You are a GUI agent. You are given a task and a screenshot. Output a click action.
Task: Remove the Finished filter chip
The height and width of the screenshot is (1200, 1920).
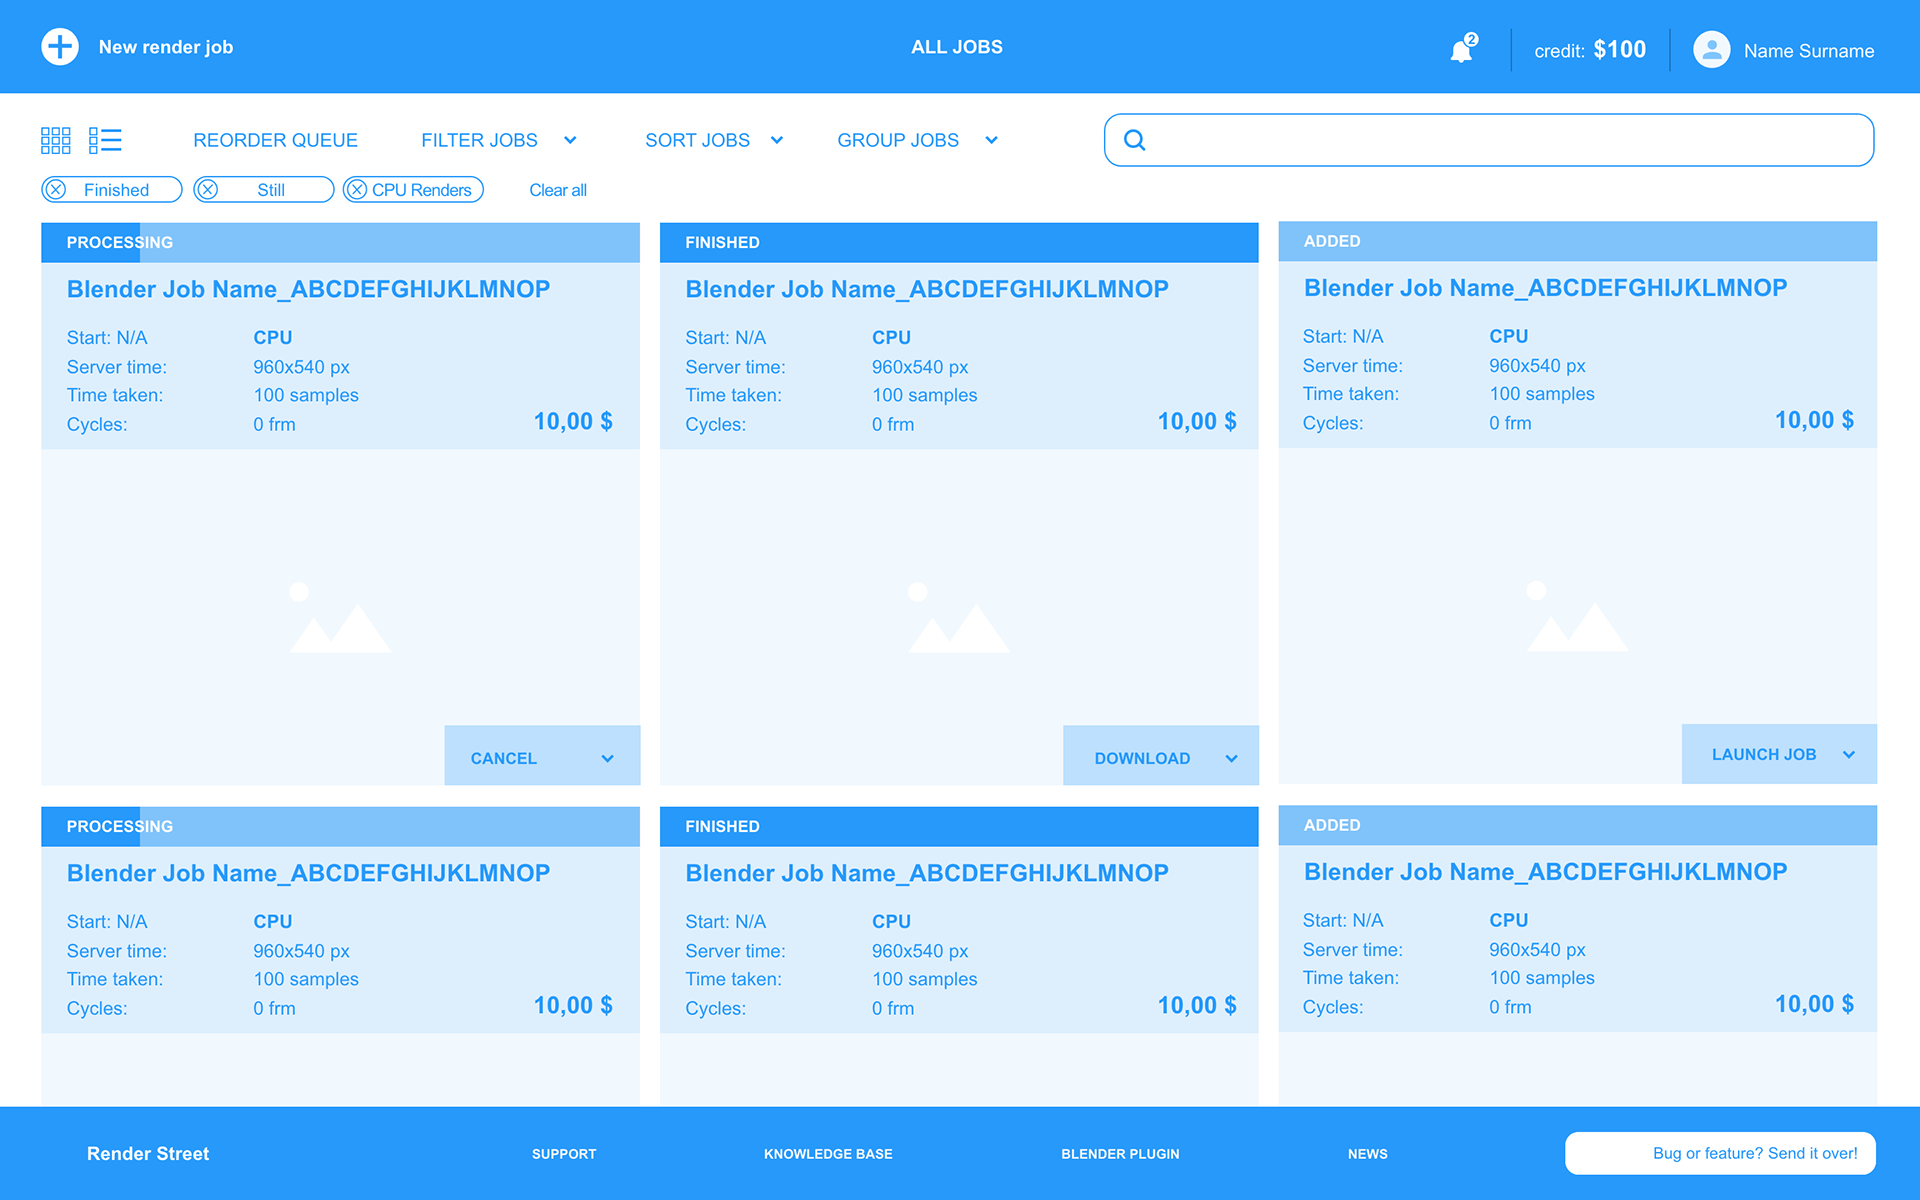point(57,190)
